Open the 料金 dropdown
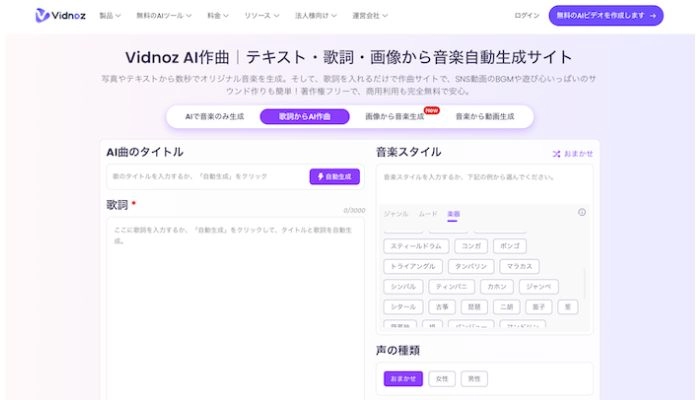700x400 pixels. [218, 16]
